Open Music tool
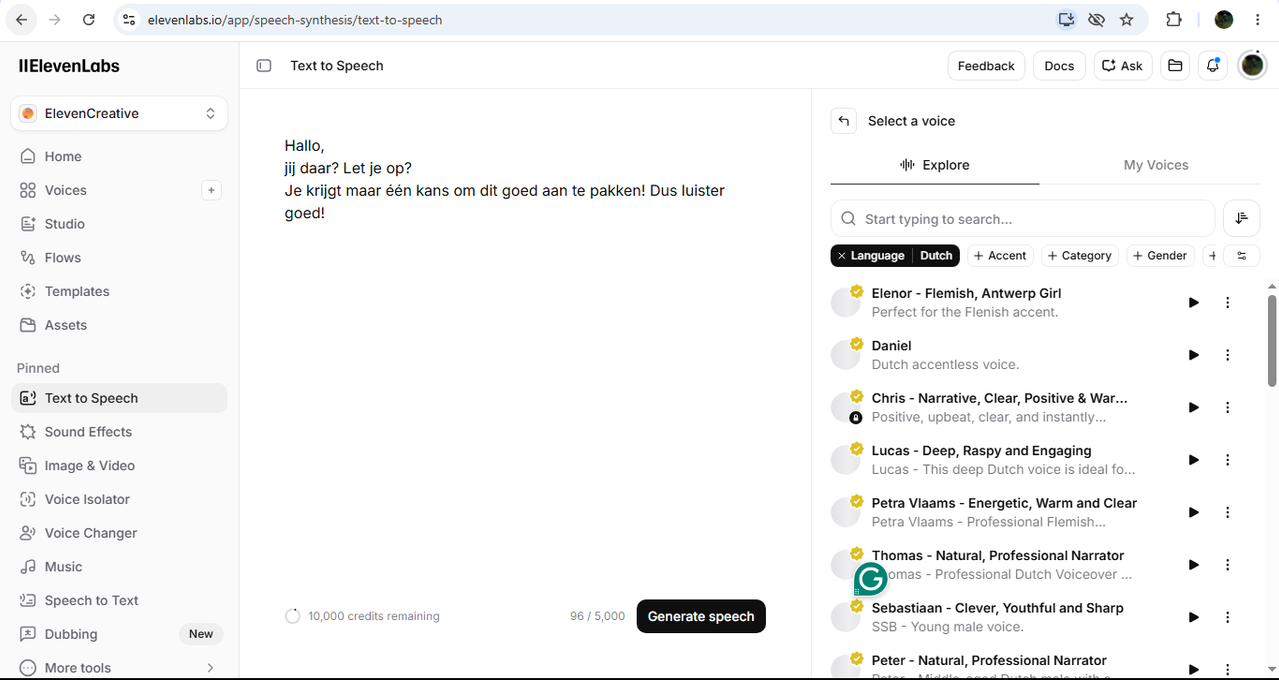The image size is (1279, 680). pos(119,567)
